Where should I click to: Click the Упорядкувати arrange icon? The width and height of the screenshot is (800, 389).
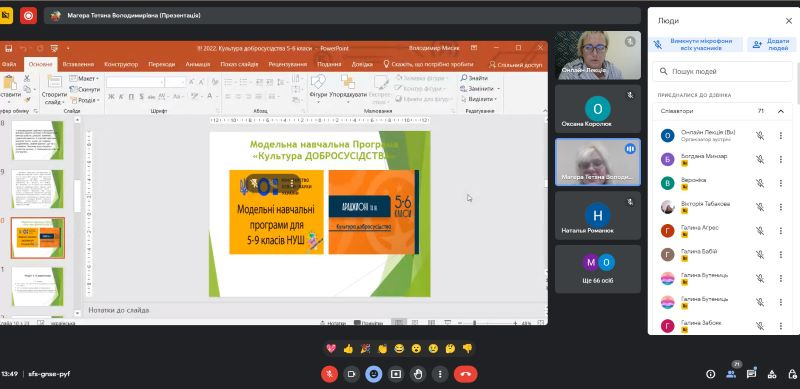click(x=348, y=82)
